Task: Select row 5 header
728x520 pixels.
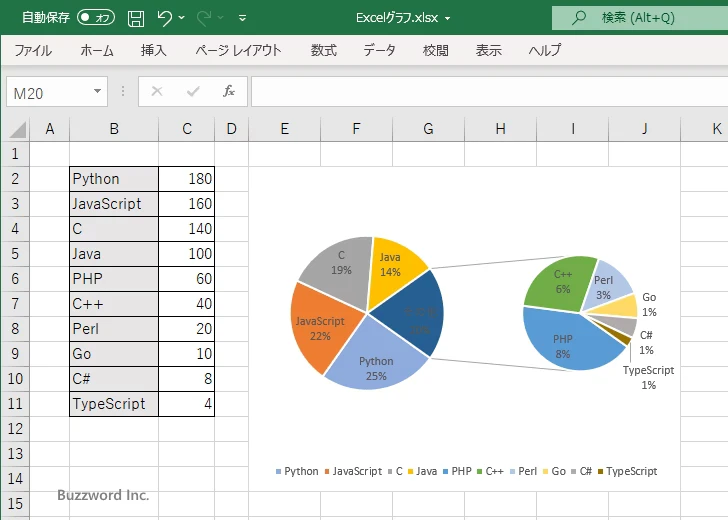Action: coord(15,254)
